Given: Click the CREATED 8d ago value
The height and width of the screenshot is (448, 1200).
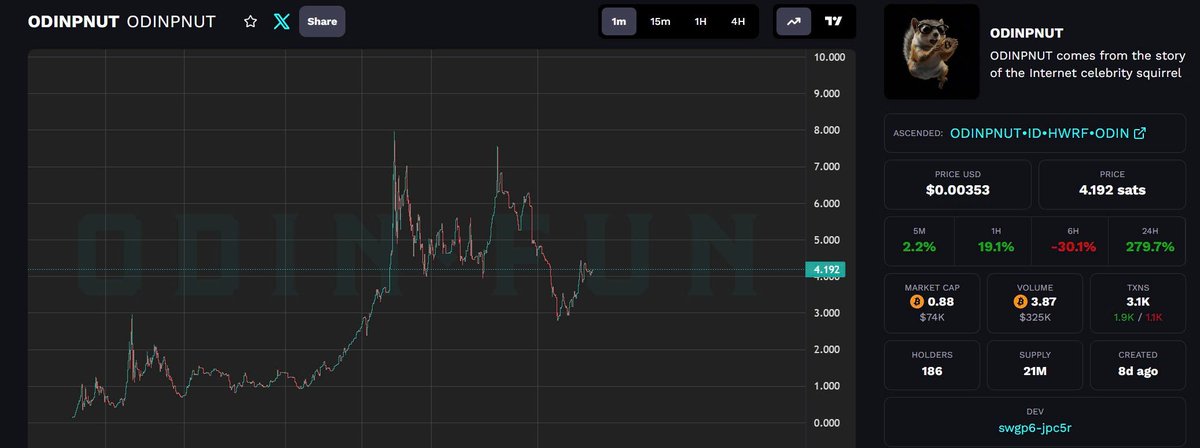Looking at the screenshot, I should click(1138, 371).
